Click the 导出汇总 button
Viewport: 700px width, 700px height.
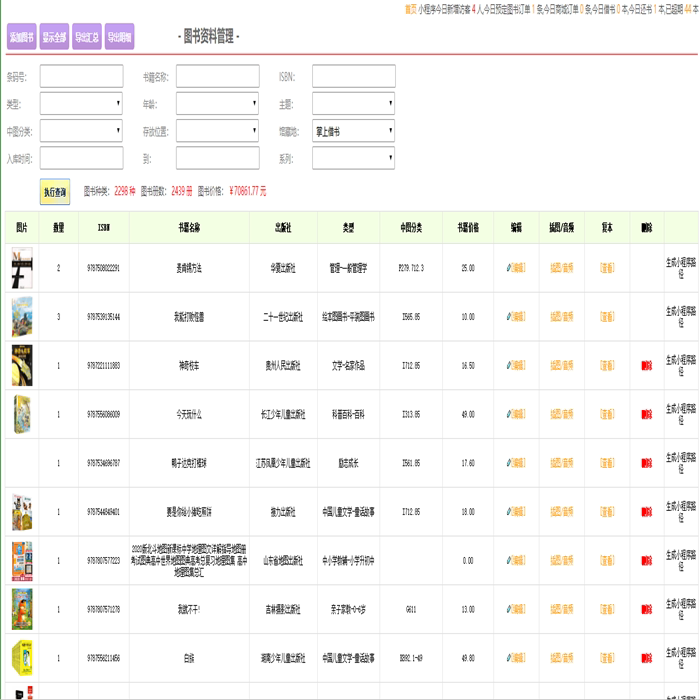click(87, 37)
